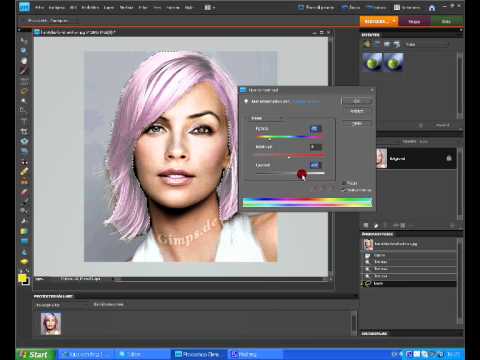480x360 pixels.
Task: Select the Lasso tool
Action: click(x=24, y=91)
